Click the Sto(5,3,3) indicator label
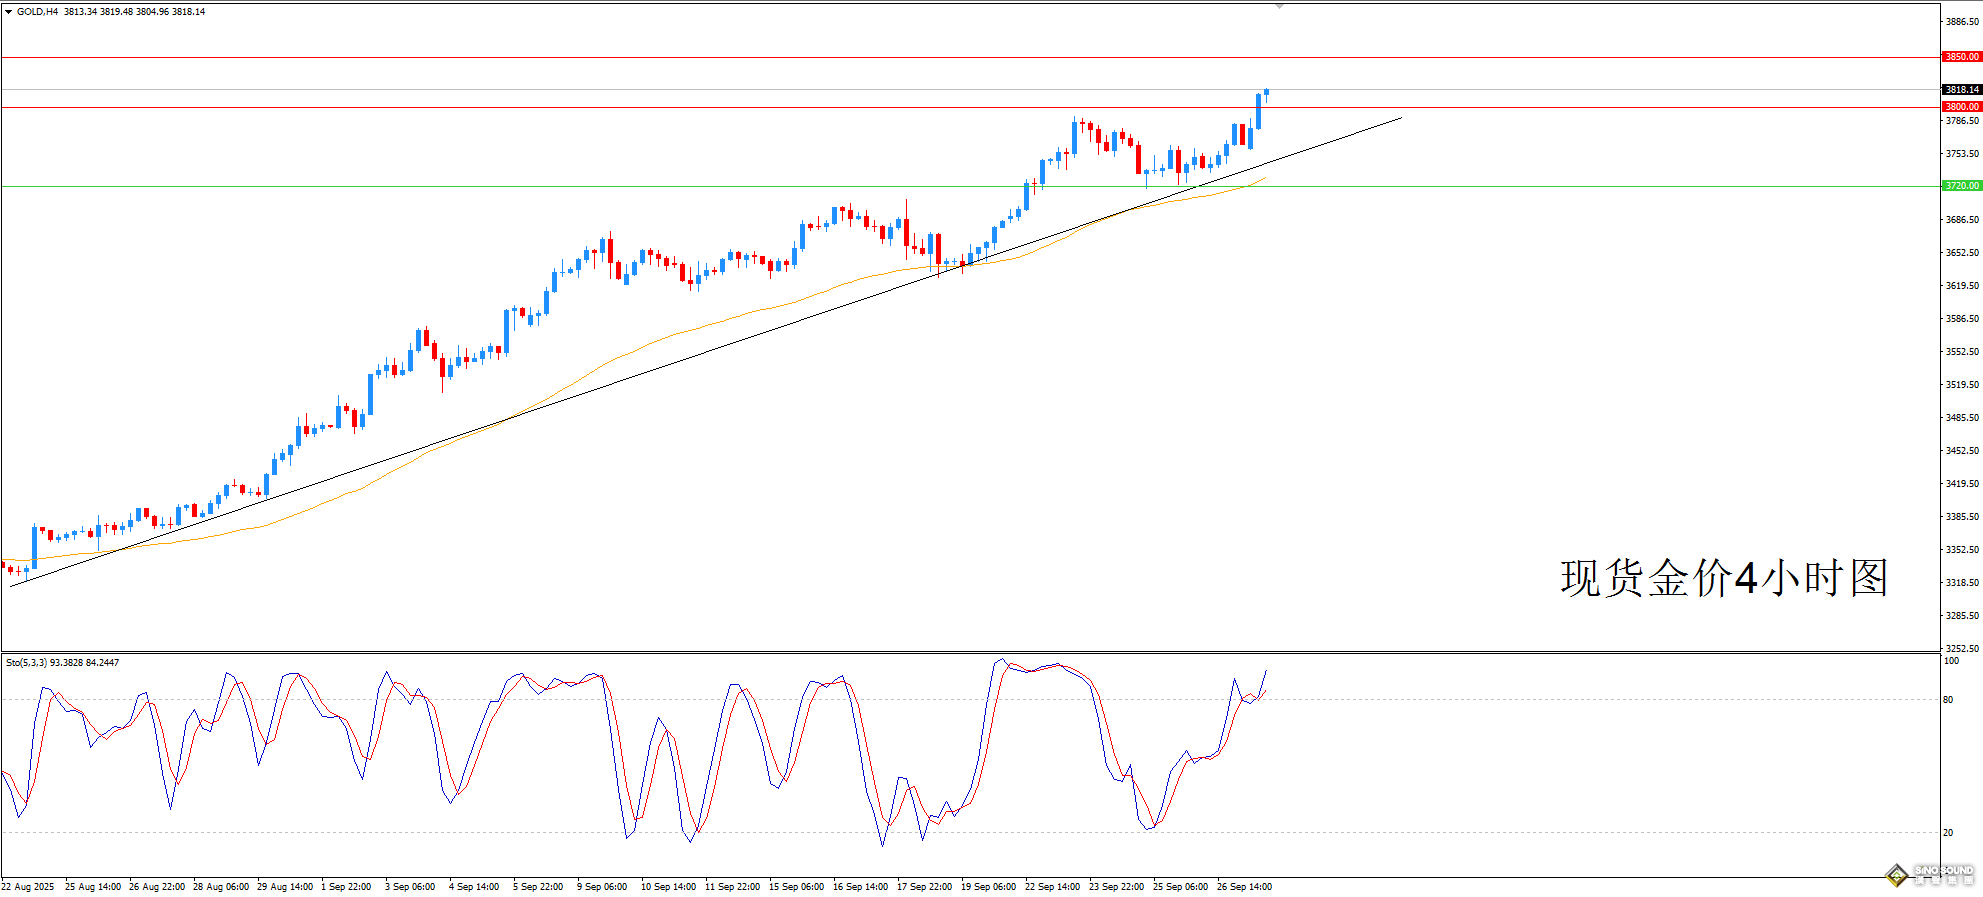Viewport: 1983px width, 897px height. tap(26, 663)
